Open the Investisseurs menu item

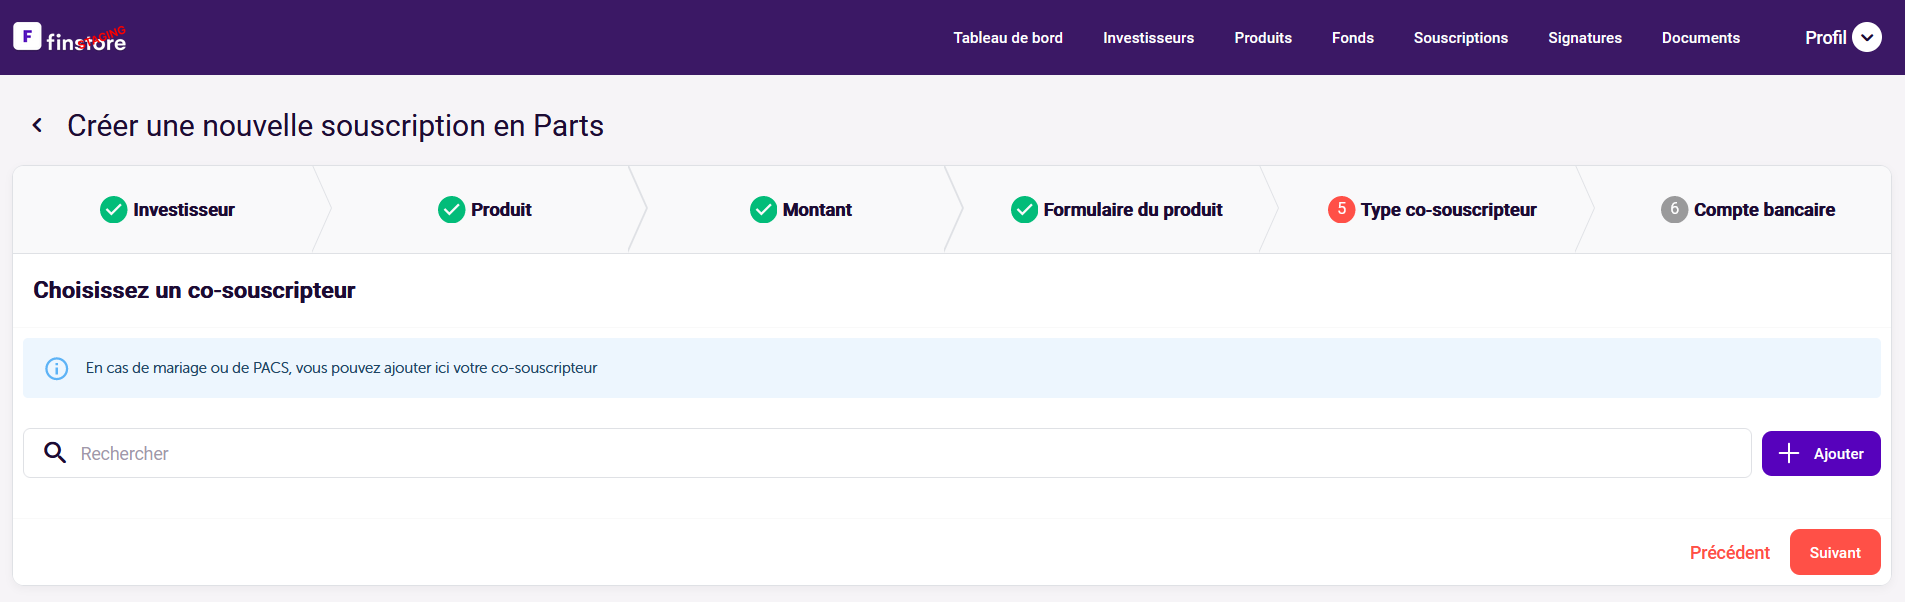[1148, 38]
